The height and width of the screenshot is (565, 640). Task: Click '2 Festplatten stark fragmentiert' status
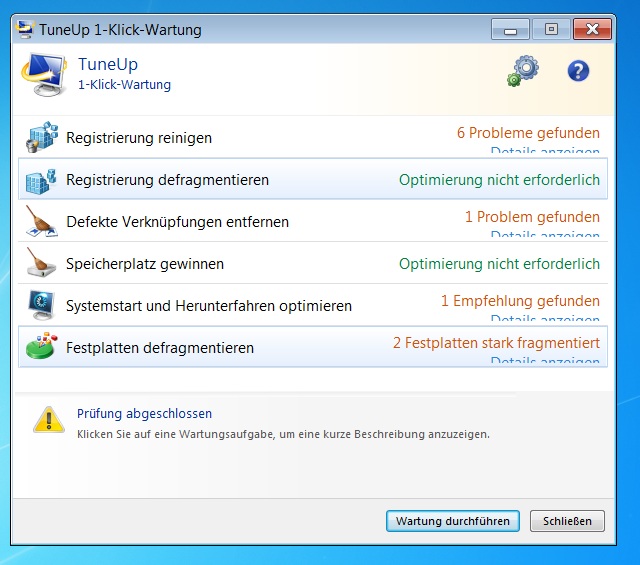[x=496, y=343]
